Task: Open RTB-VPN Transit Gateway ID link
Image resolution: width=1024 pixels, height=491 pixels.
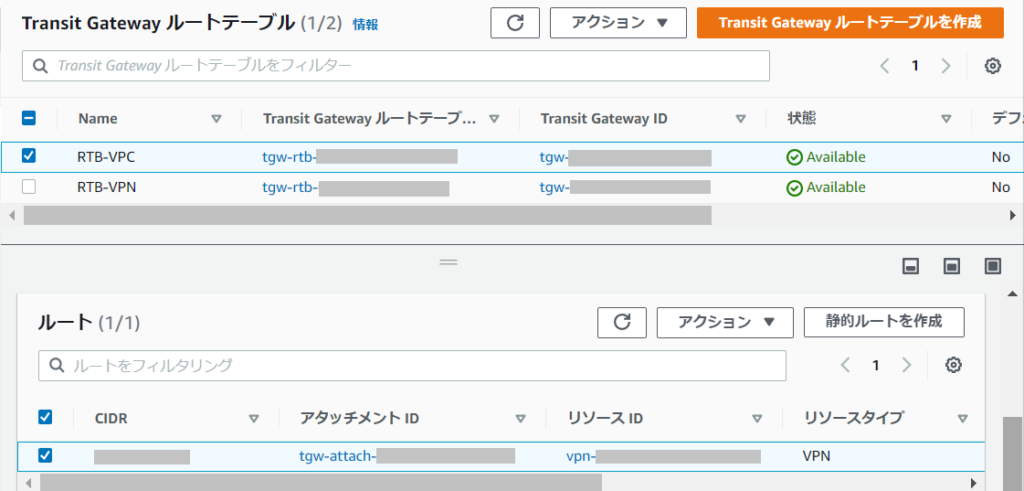Action: 625,187
